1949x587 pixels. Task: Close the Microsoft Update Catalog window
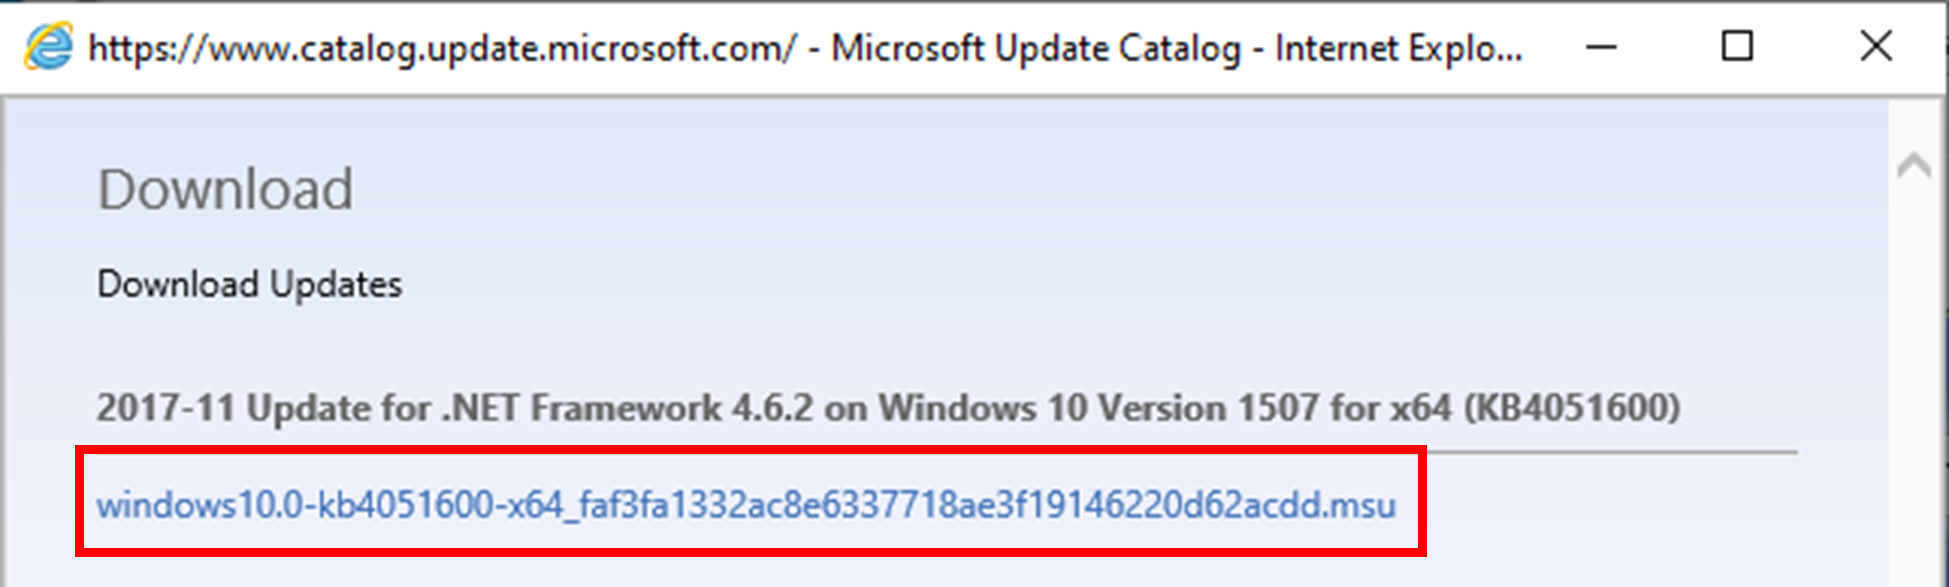pyautogui.click(x=1875, y=47)
